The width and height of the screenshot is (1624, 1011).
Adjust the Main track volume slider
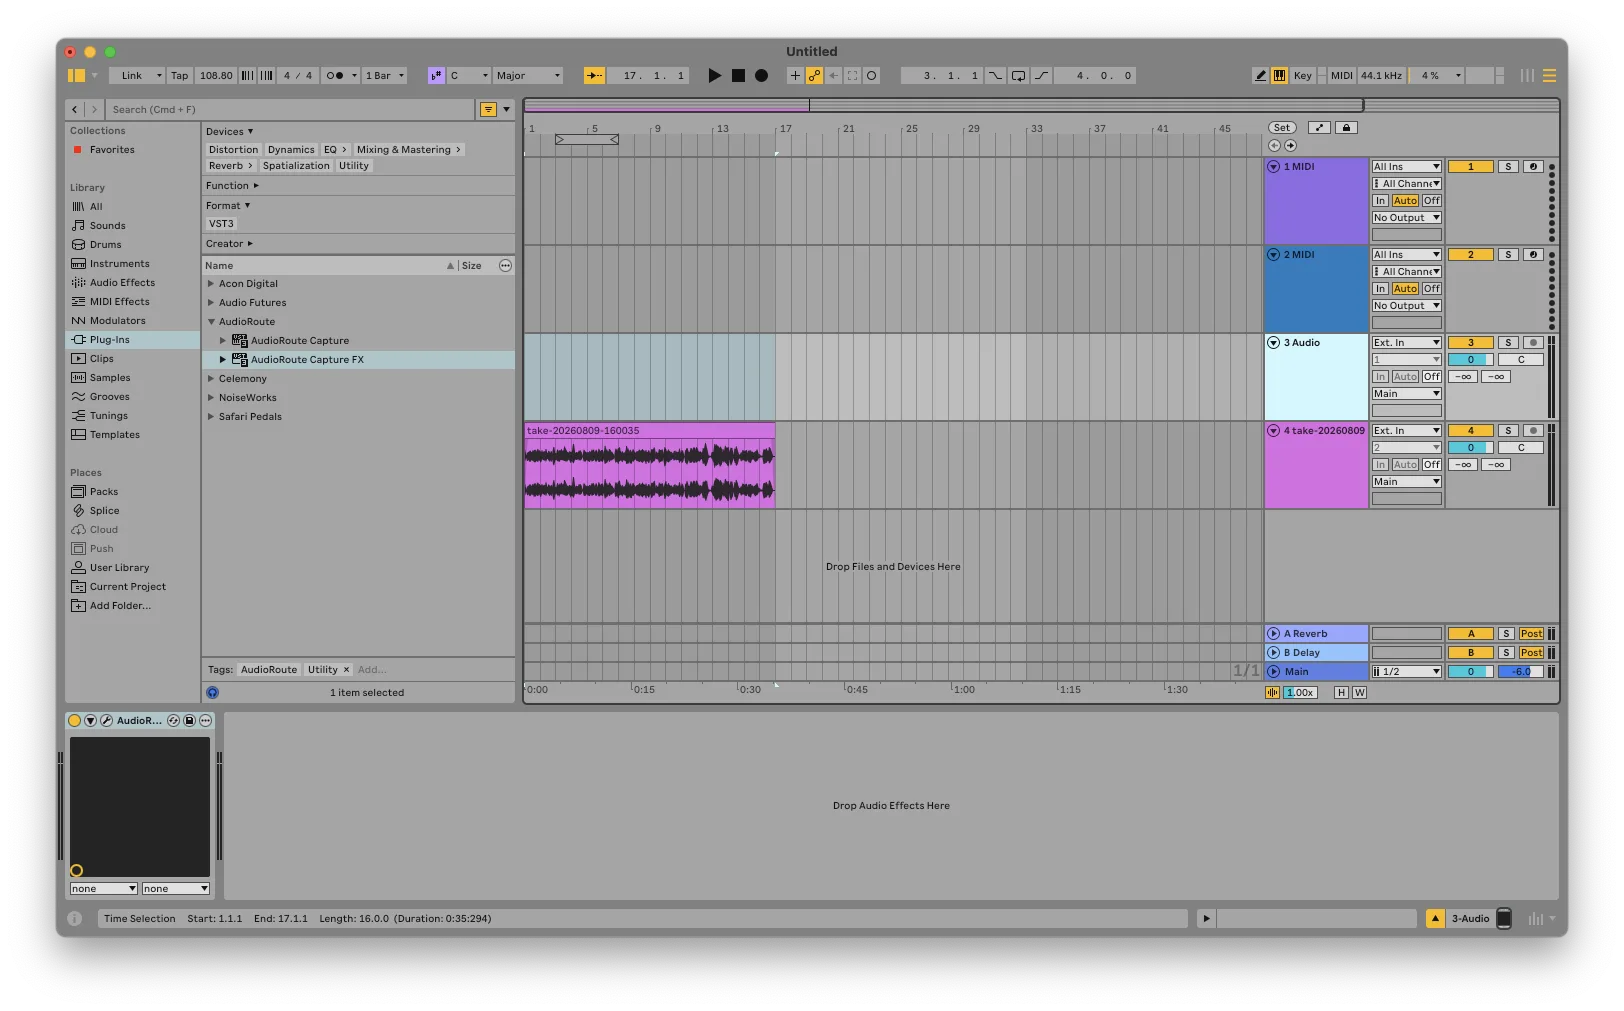[x=1470, y=672]
